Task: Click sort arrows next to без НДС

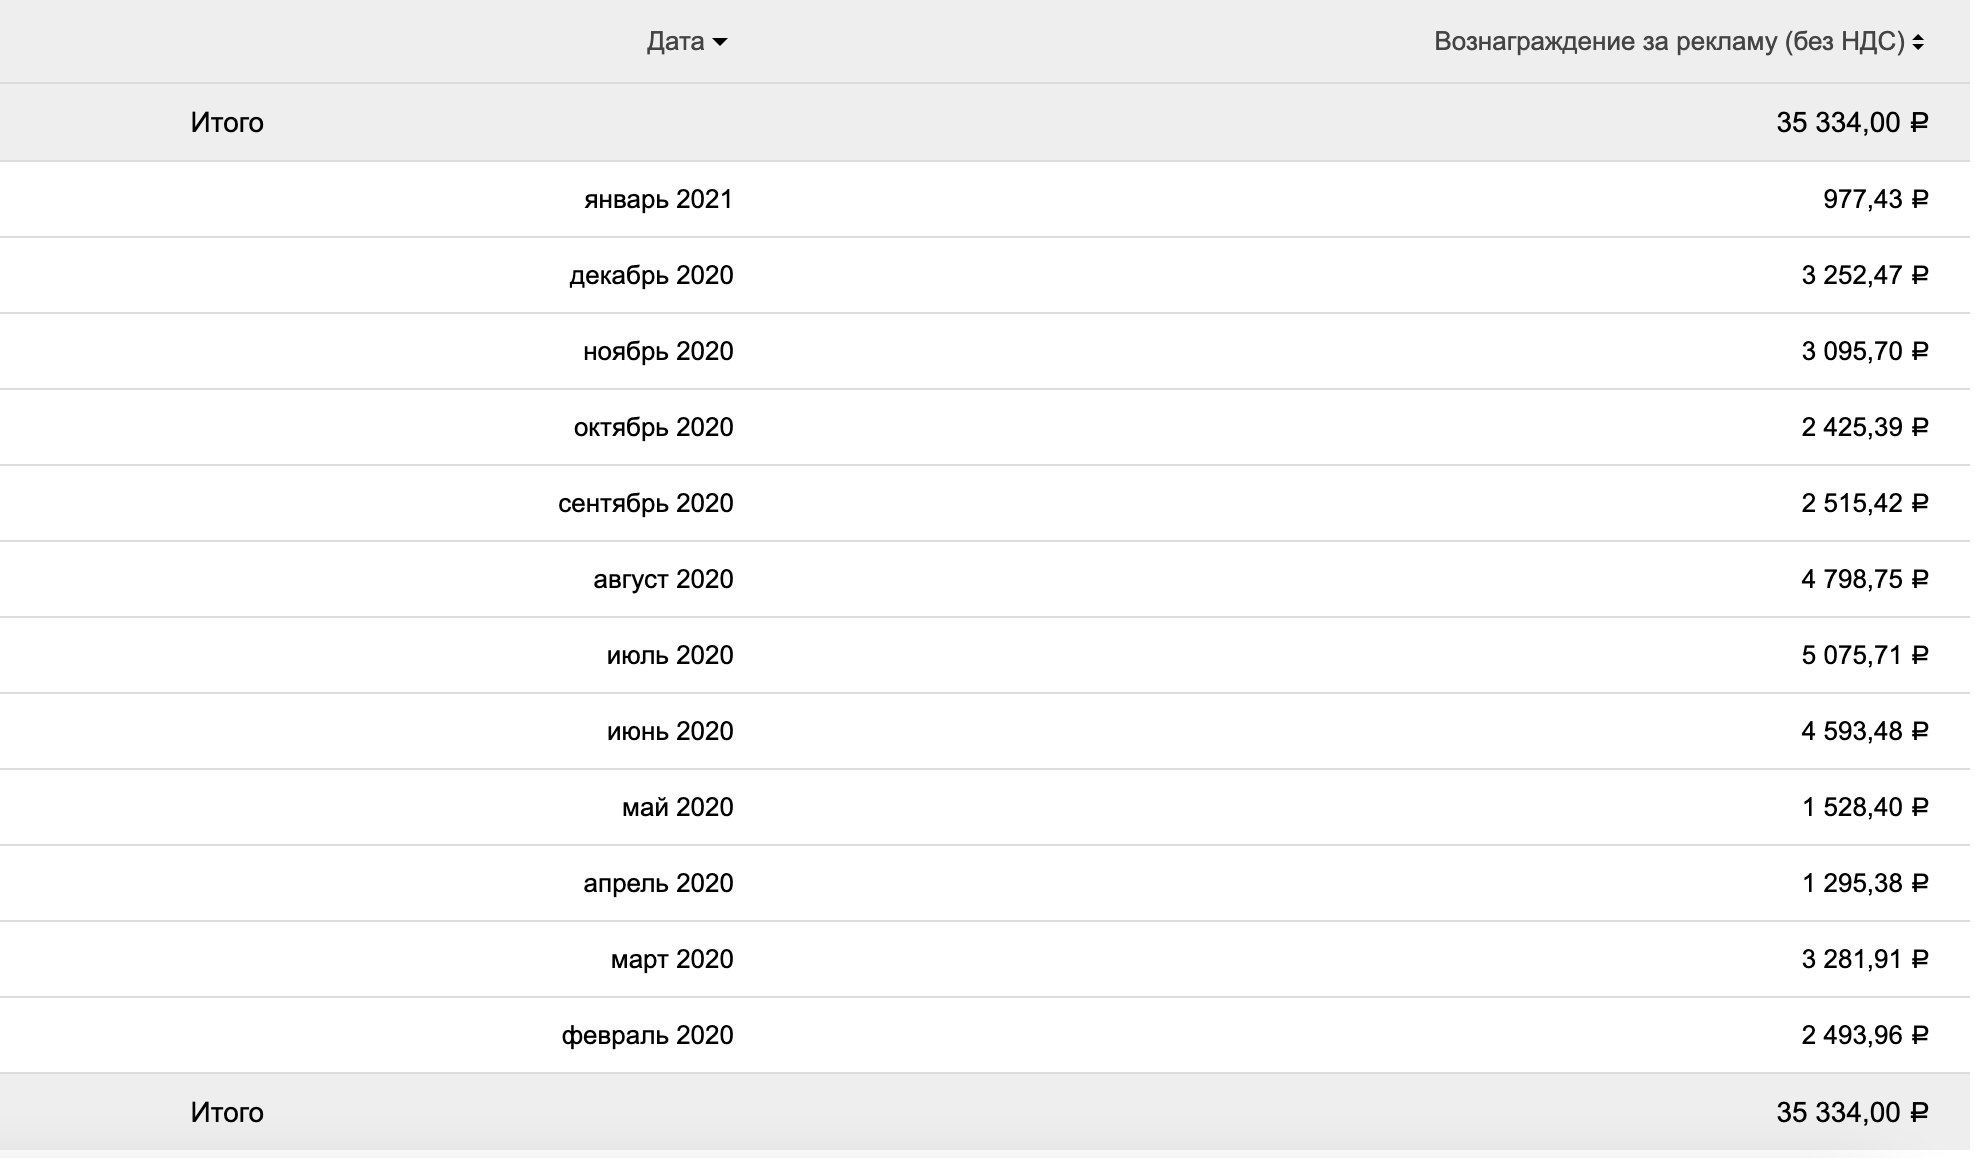Action: point(1917,42)
